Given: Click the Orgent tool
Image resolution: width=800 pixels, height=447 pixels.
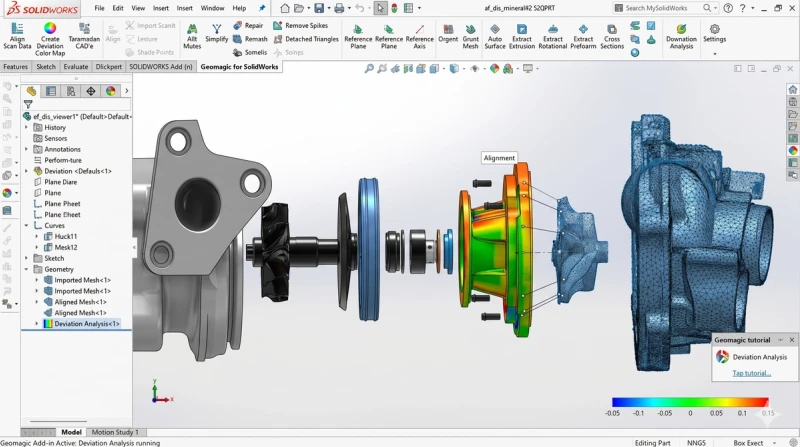Looking at the screenshot, I should (448, 33).
